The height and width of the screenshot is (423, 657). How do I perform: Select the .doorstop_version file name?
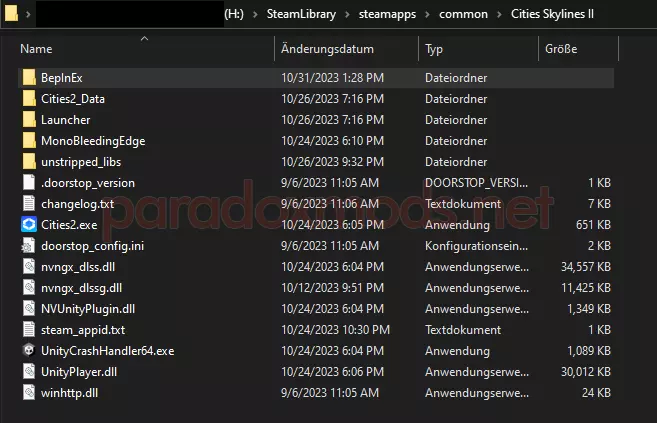[88, 183]
